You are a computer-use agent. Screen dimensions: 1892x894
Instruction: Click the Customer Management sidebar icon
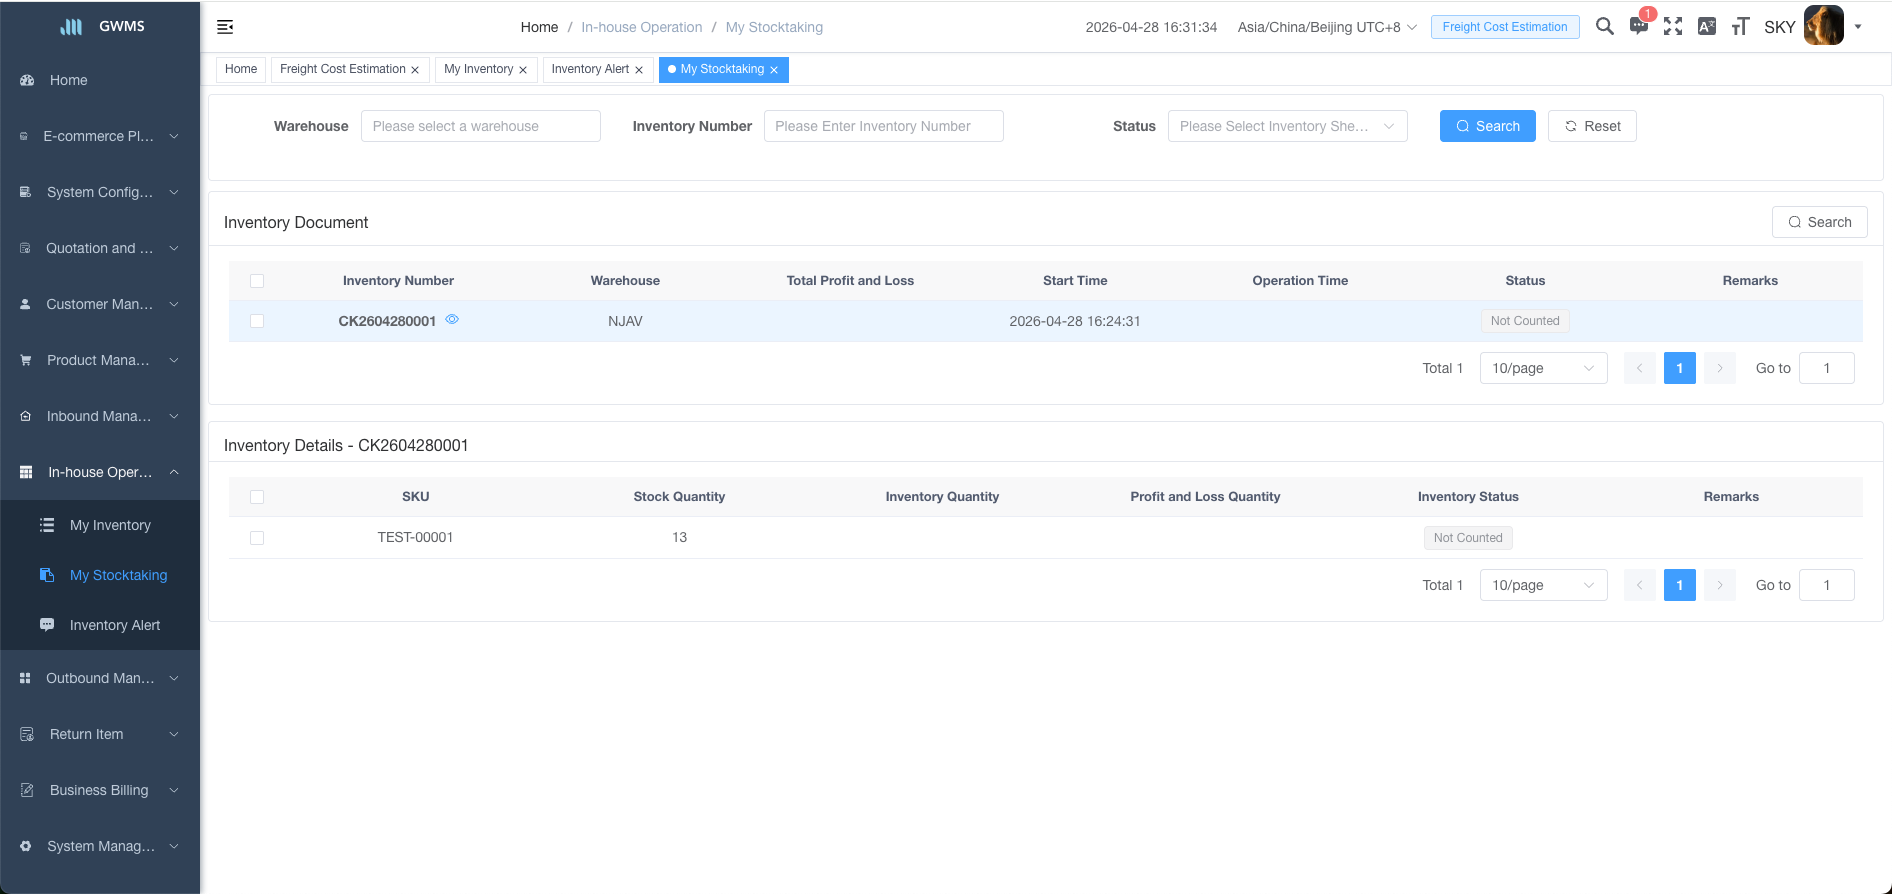click(26, 304)
